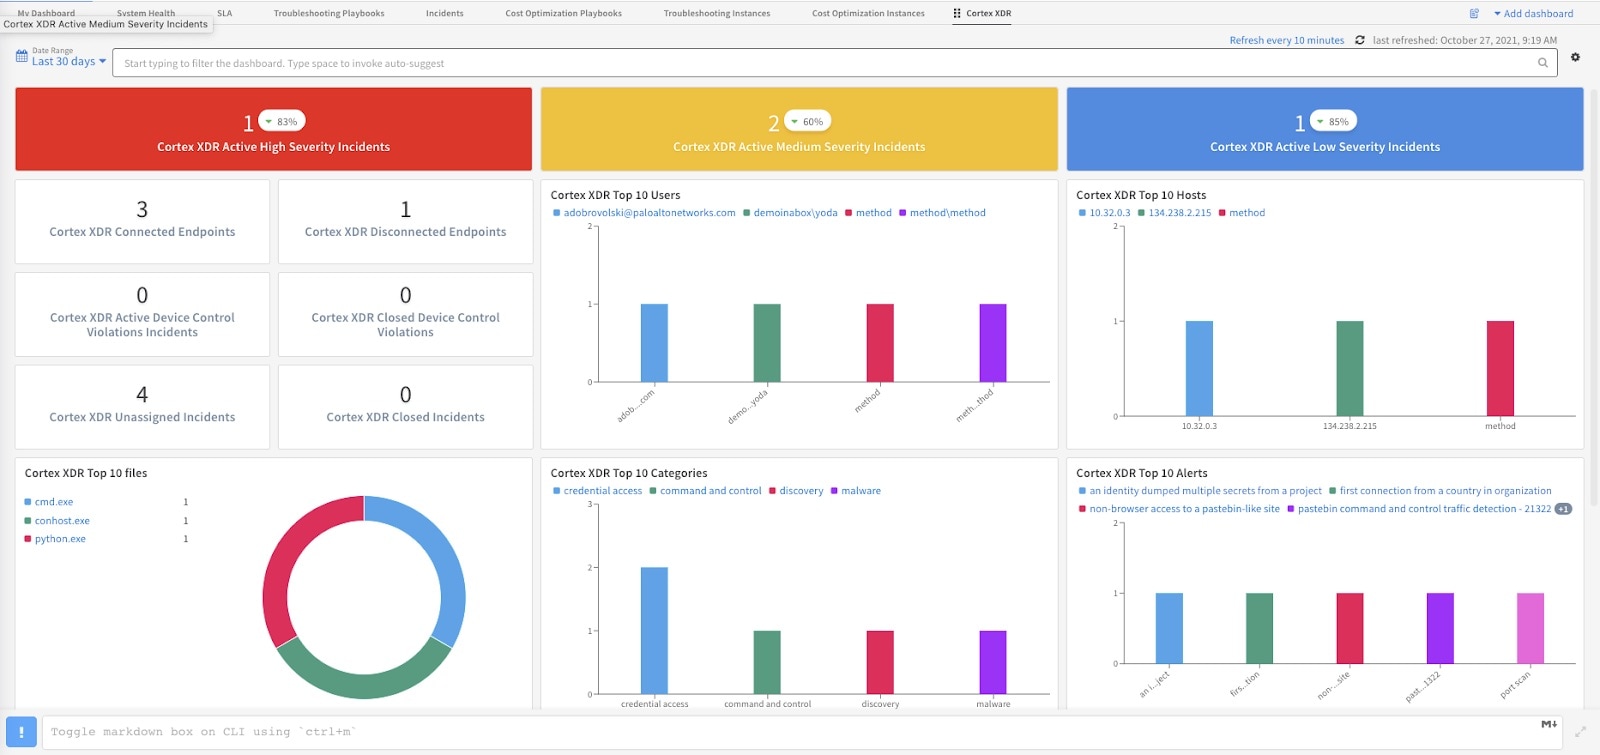
Task: Click 'non-browser access to a pastebin-like site' legend
Action: click(1179, 508)
